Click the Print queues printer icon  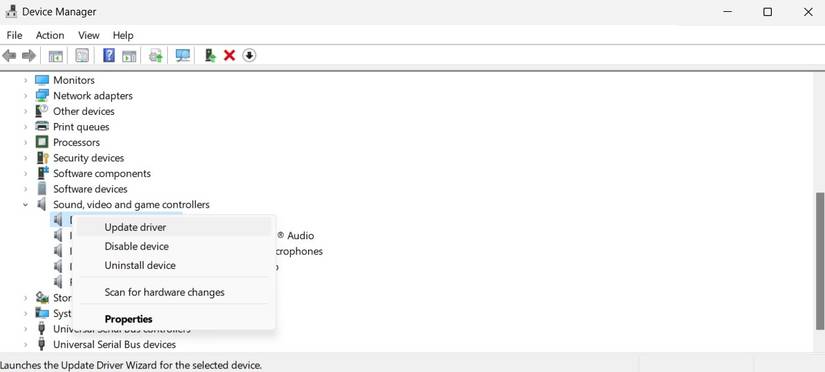[x=42, y=127]
